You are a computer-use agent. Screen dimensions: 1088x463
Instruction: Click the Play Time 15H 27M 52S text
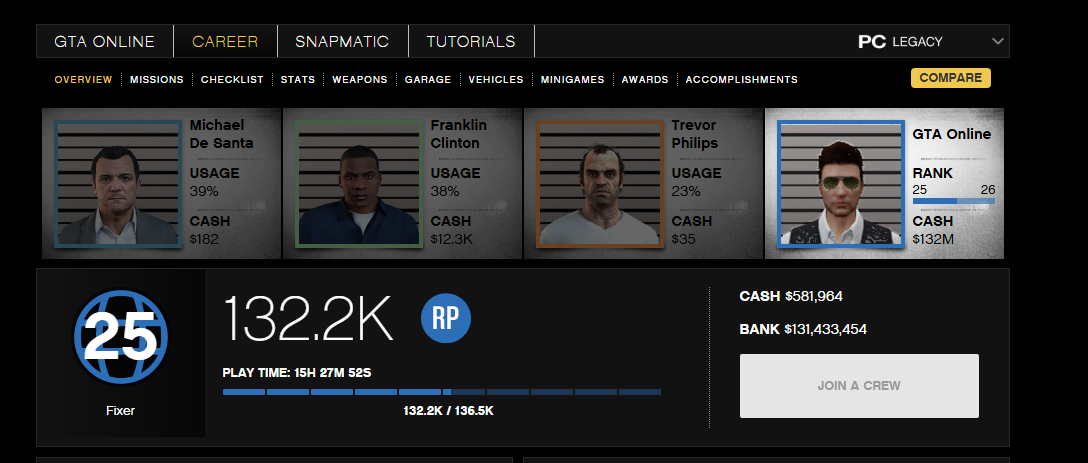[x=297, y=373]
